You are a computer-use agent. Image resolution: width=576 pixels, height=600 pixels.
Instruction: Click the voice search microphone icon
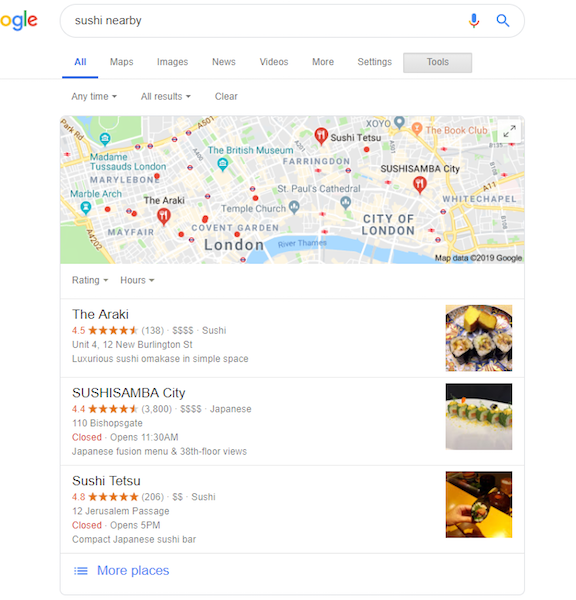[x=474, y=20]
